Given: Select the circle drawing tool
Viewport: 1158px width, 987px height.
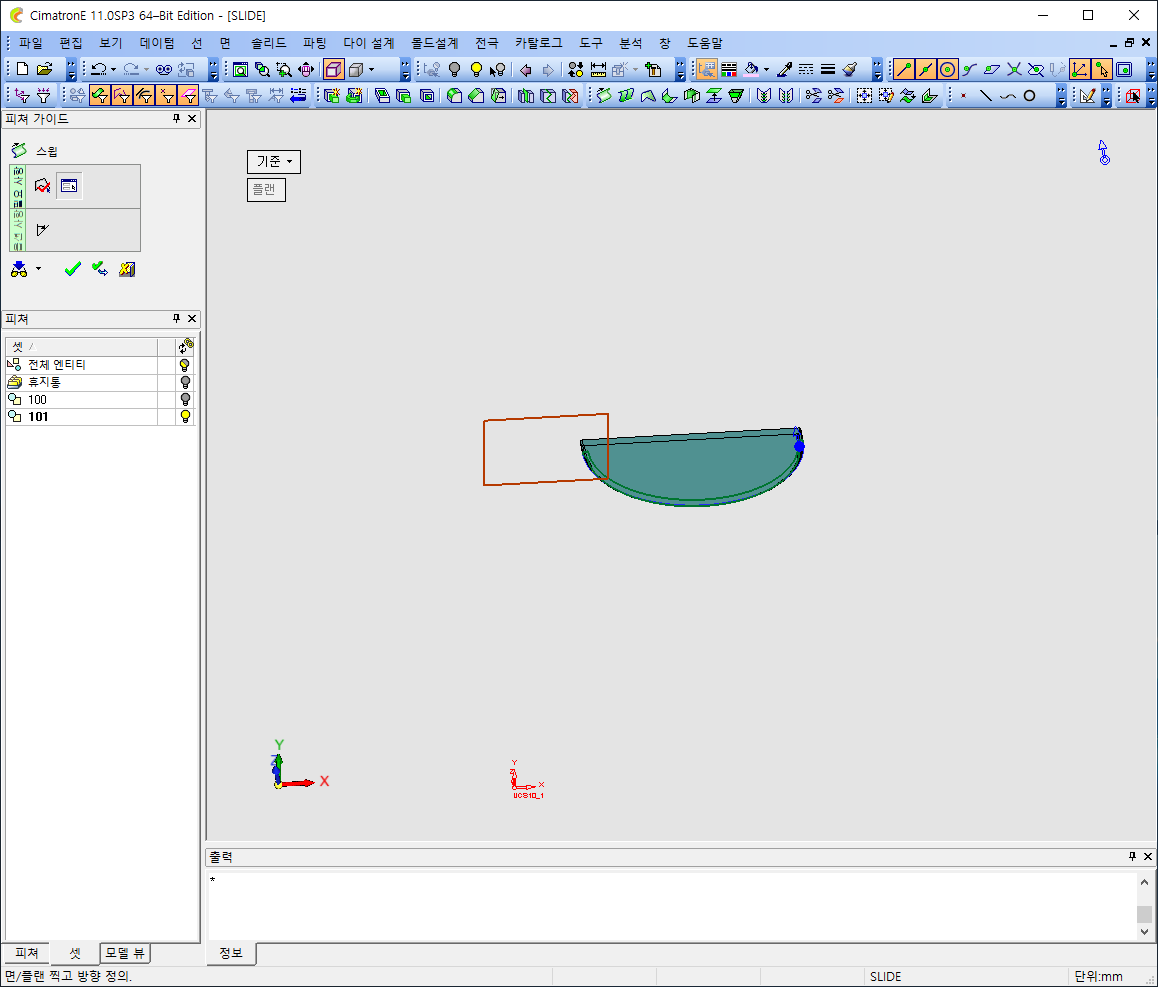Looking at the screenshot, I should click(x=1029, y=95).
